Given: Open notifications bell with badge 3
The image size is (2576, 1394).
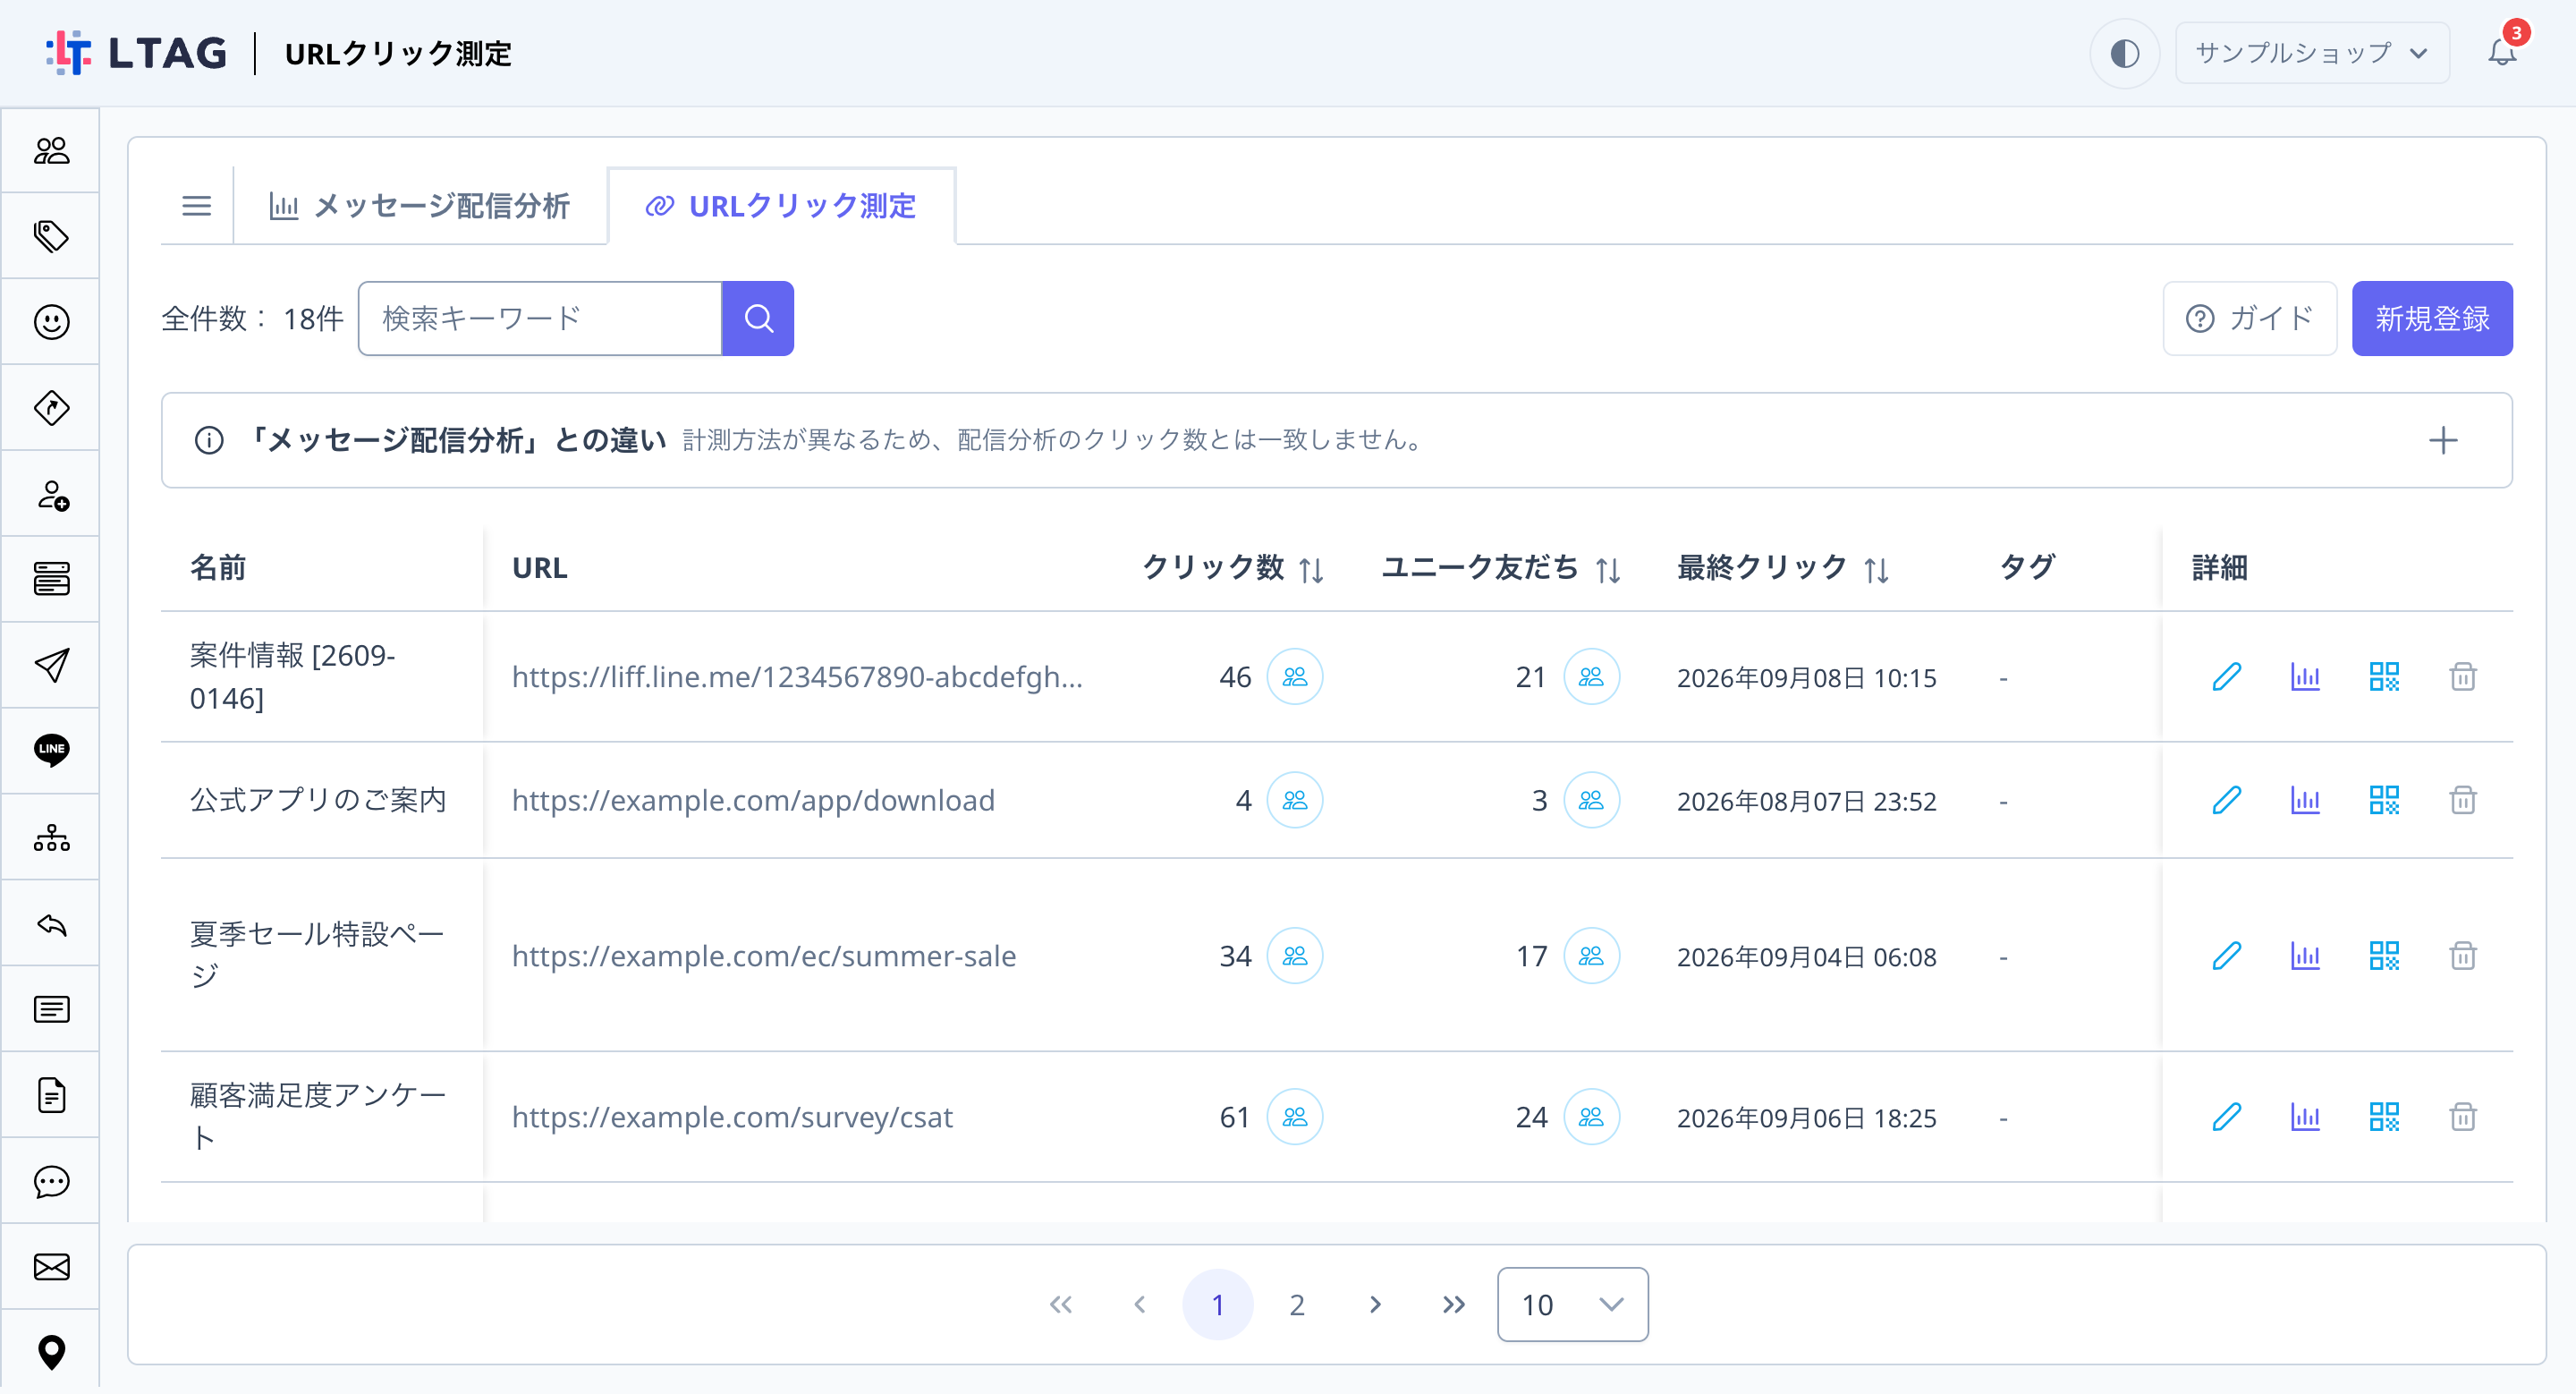Looking at the screenshot, I should [x=2503, y=52].
